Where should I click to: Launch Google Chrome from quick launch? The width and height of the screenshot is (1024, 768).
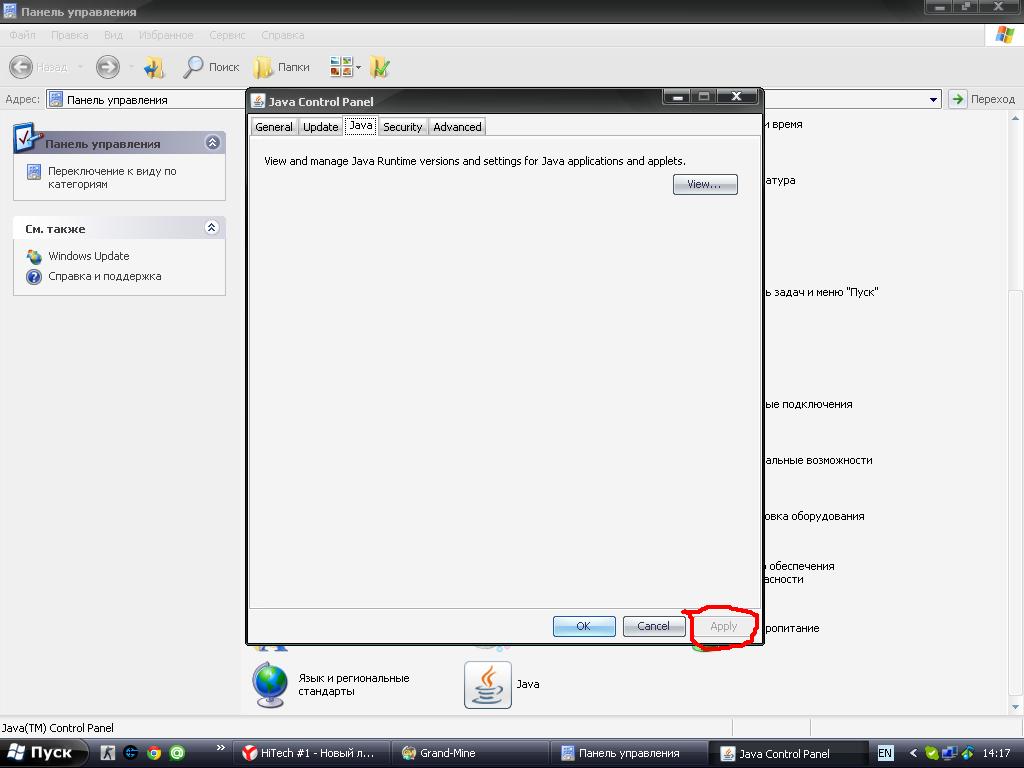point(154,753)
